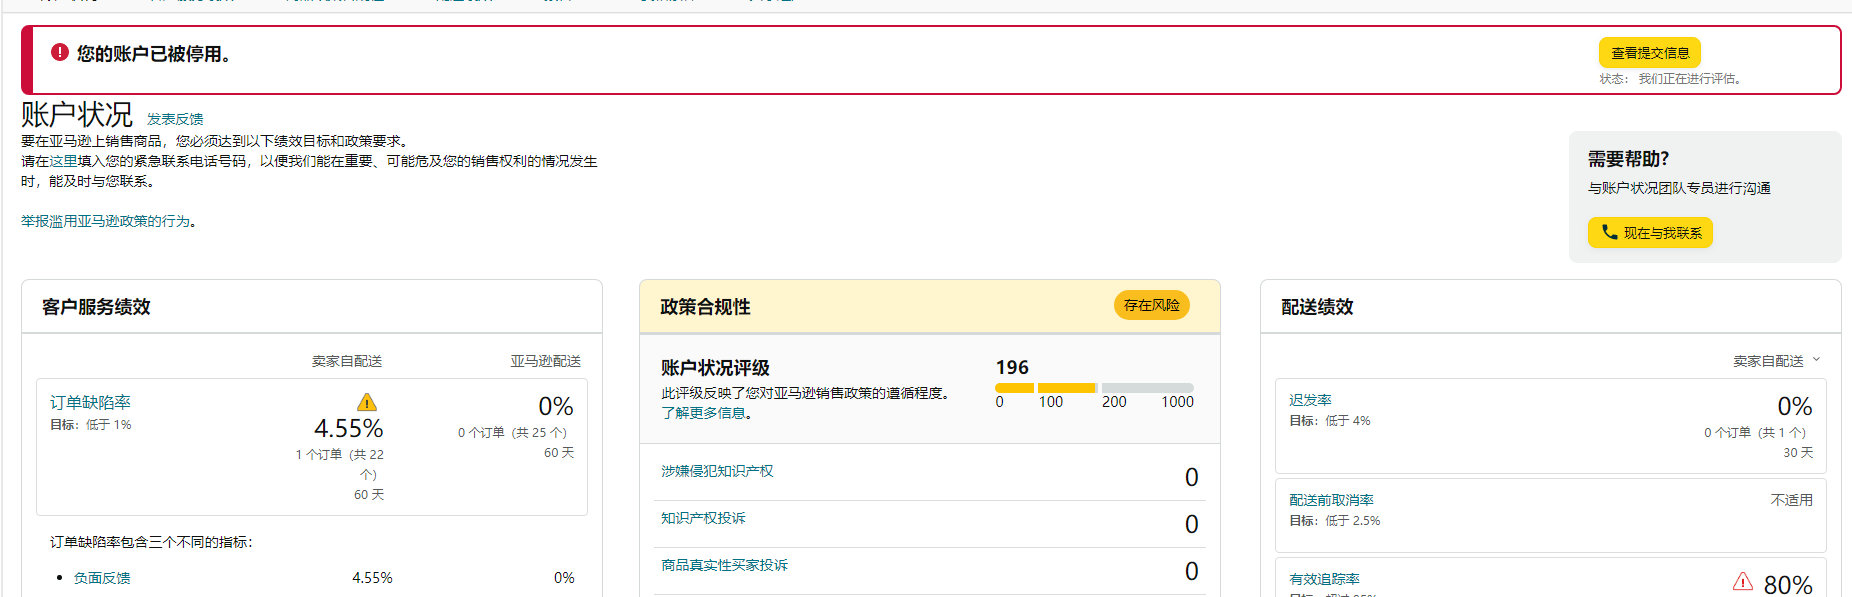Click the 0 count for 涉嫌侵犯知识产权
The width and height of the screenshot is (1852, 597).
click(x=1191, y=477)
